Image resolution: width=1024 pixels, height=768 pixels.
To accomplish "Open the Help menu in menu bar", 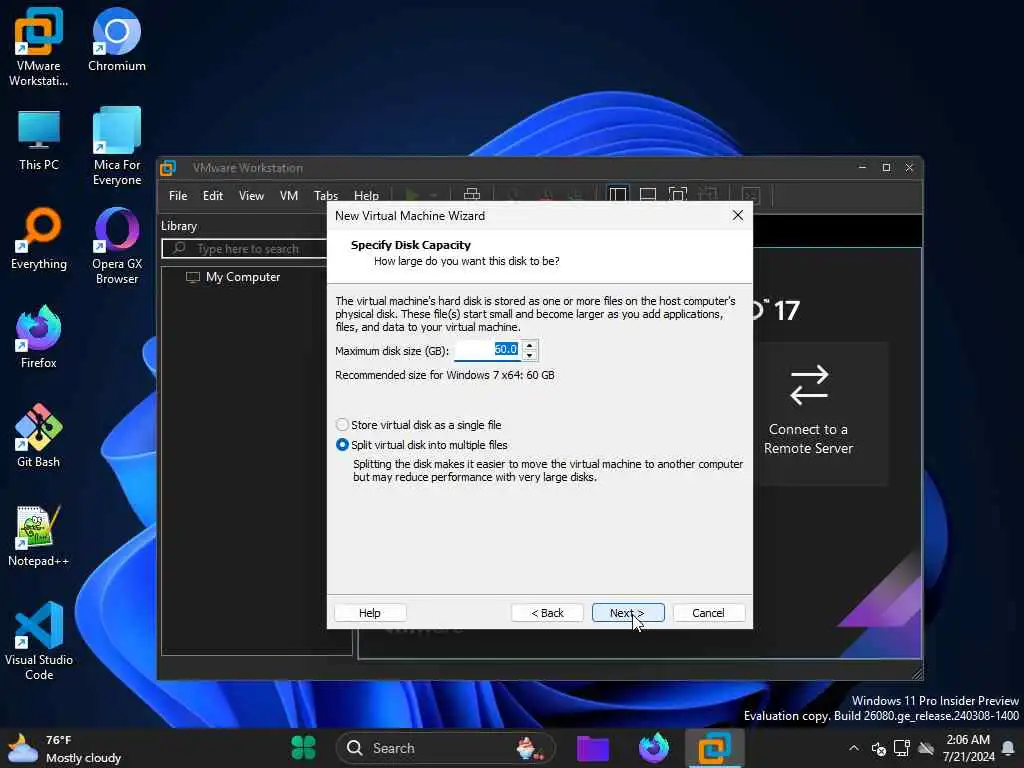I will tap(366, 196).
